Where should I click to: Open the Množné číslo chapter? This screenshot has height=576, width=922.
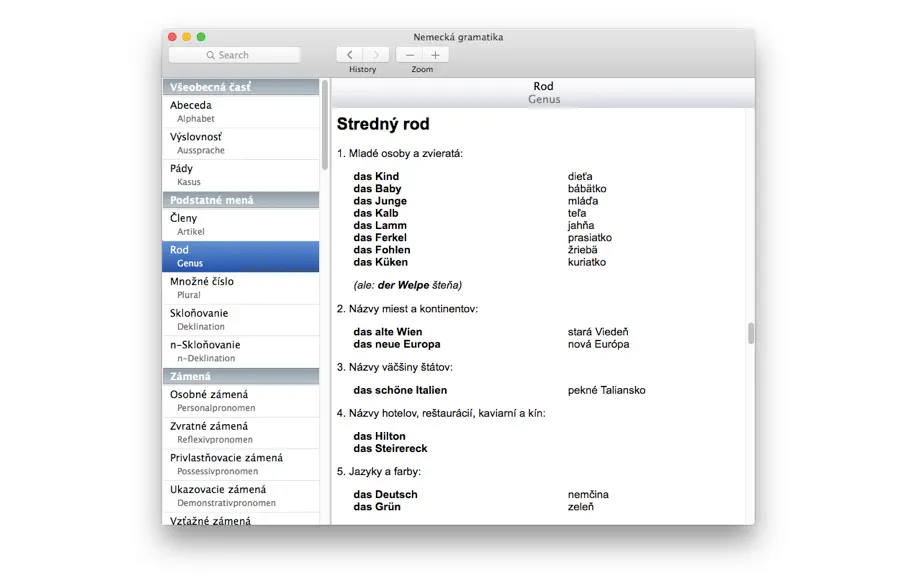pyautogui.click(x=241, y=288)
